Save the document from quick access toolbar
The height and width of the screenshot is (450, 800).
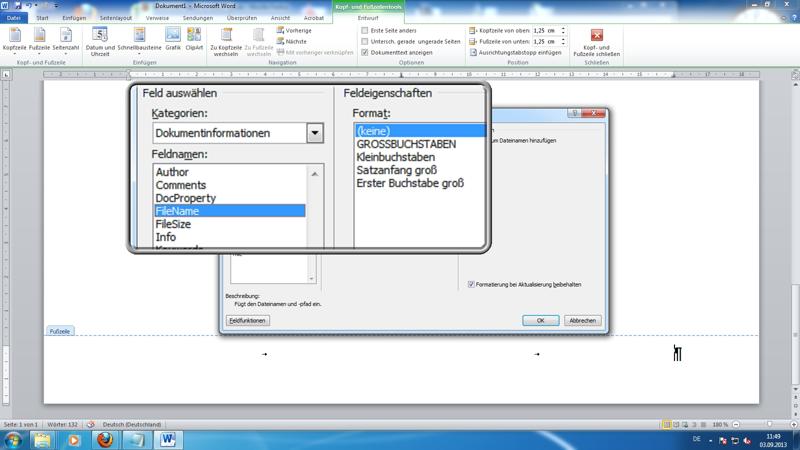[18, 5]
